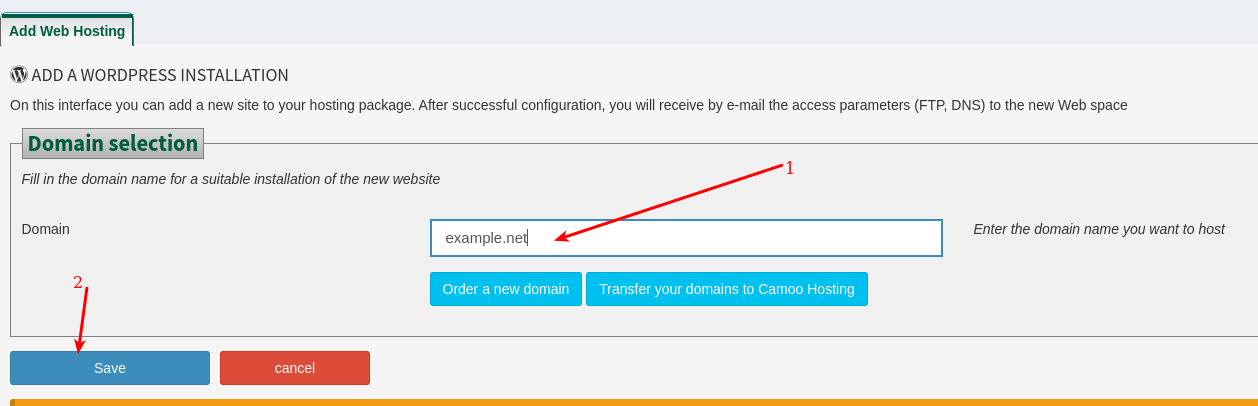The height and width of the screenshot is (406, 1258).
Task: Choose Transfer your domains to Camoo Hosting
Action: point(727,289)
